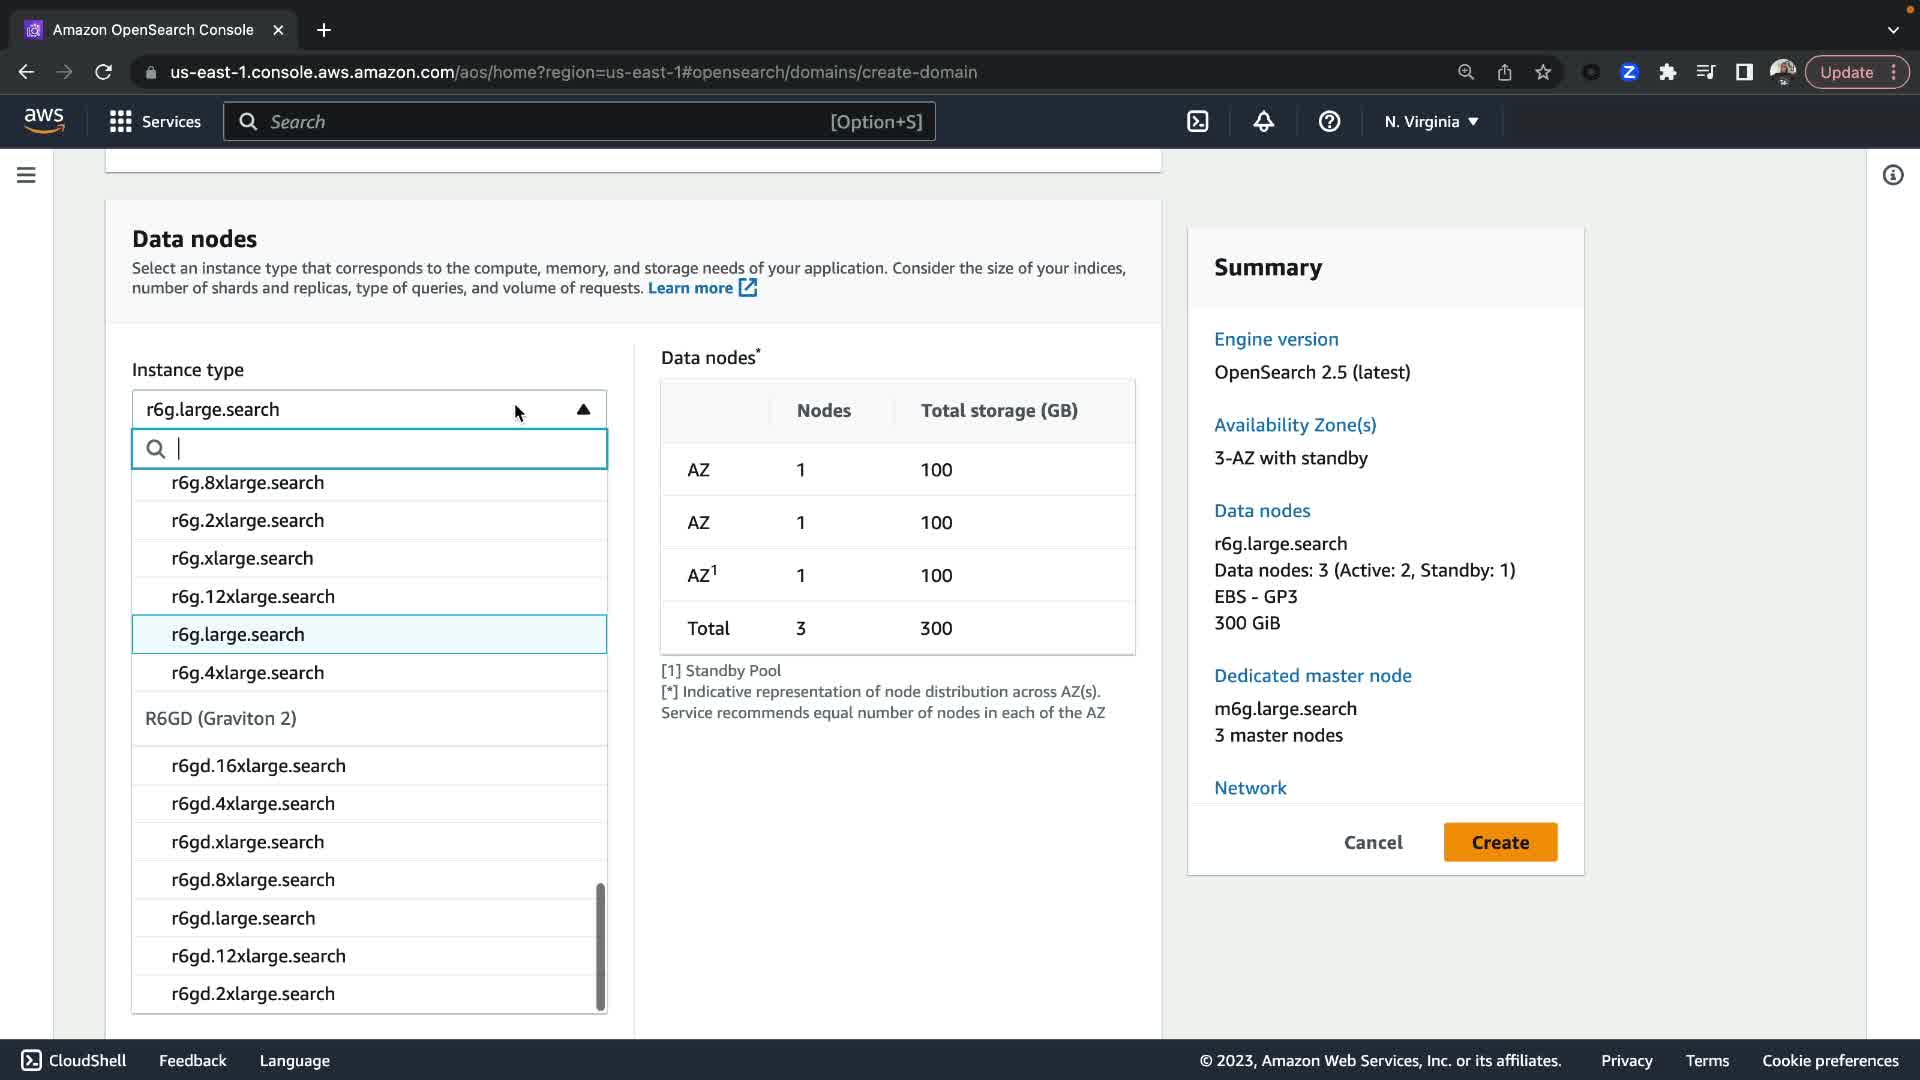Select r6g.4xlarge.search instance type
Image resolution: width=1920 pixels, height=1080 pixels.
point(247,673)
